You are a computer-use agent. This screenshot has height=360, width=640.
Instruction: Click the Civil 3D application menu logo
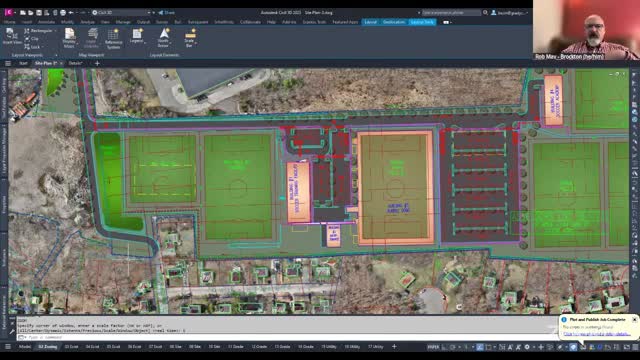point(8,13)
